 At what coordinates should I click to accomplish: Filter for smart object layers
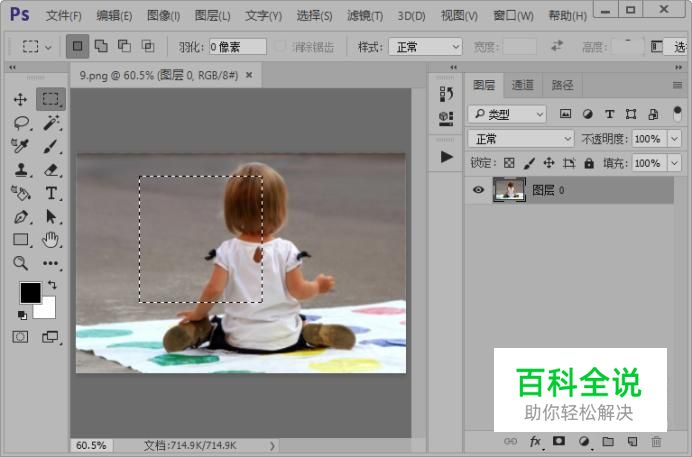(653, 114)
